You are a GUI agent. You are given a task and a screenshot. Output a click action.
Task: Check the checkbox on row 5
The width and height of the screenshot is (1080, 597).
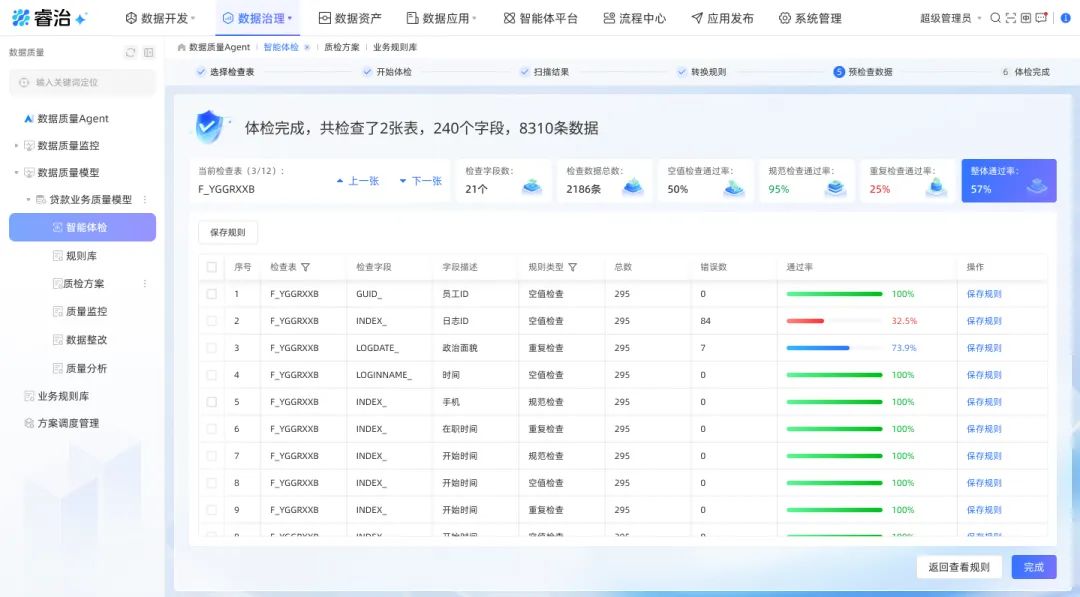point(212,401)
